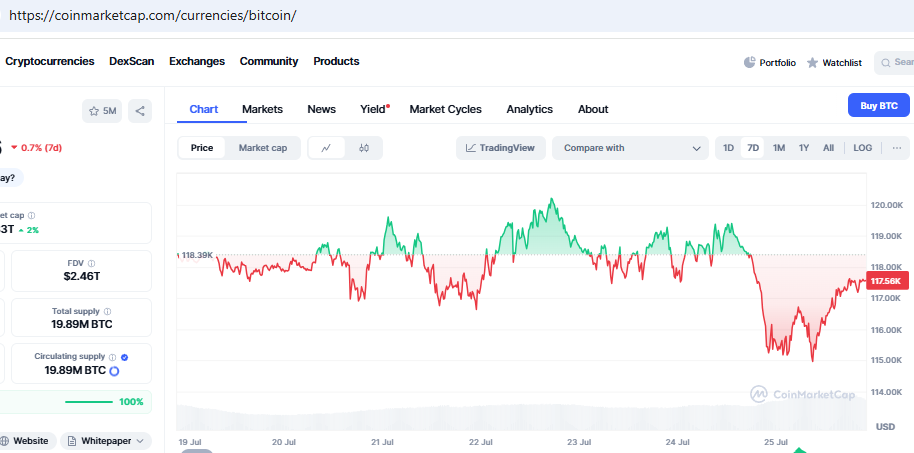Click the market cap info icon
This screenshot has height=453, width=914.
pos(31,216)
